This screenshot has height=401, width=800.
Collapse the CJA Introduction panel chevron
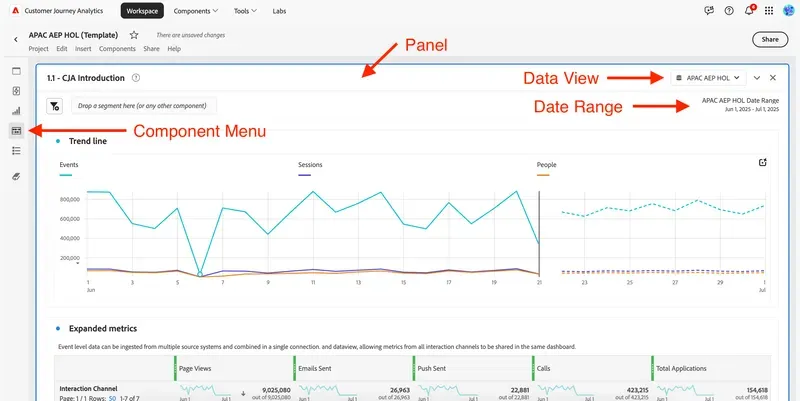(x=757, y=78)
